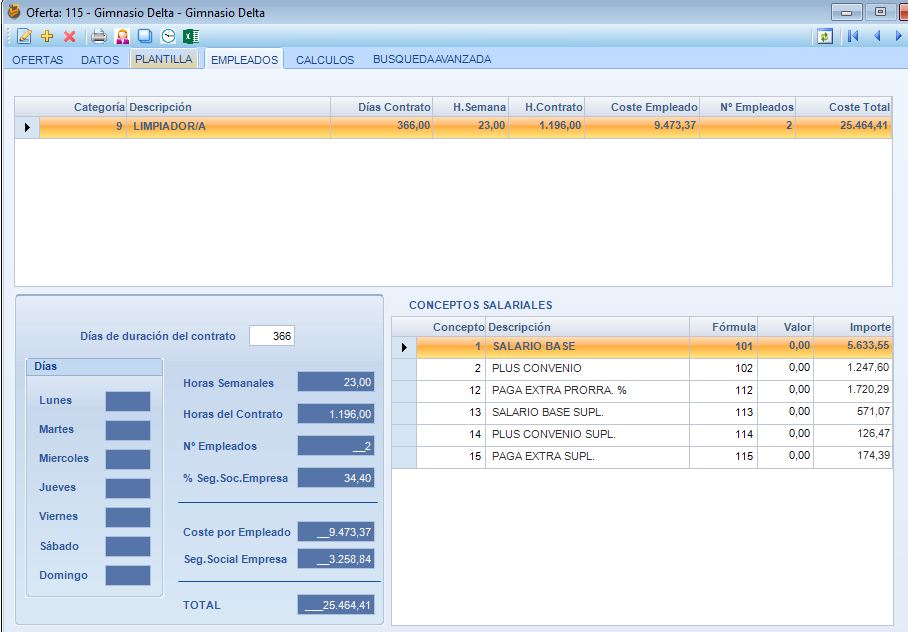The image size is (908, 632).
Task: Select the SALARIO BASE row indicator arrow
Action: pyautogui.click(x=404, y=347)
